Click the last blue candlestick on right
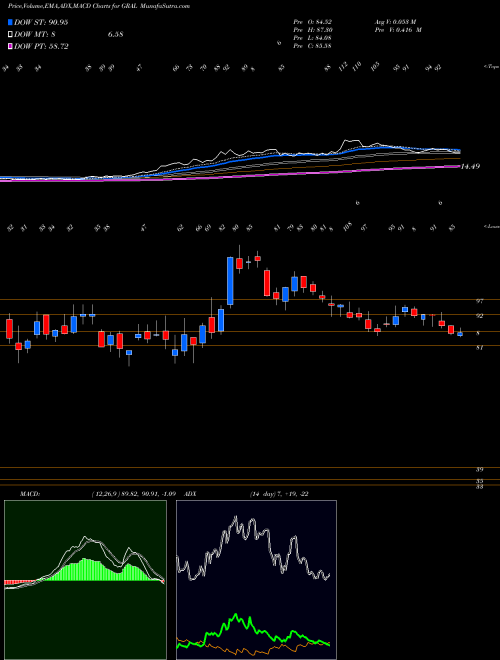This screenshot has height=660, width=500. (460, 334)
